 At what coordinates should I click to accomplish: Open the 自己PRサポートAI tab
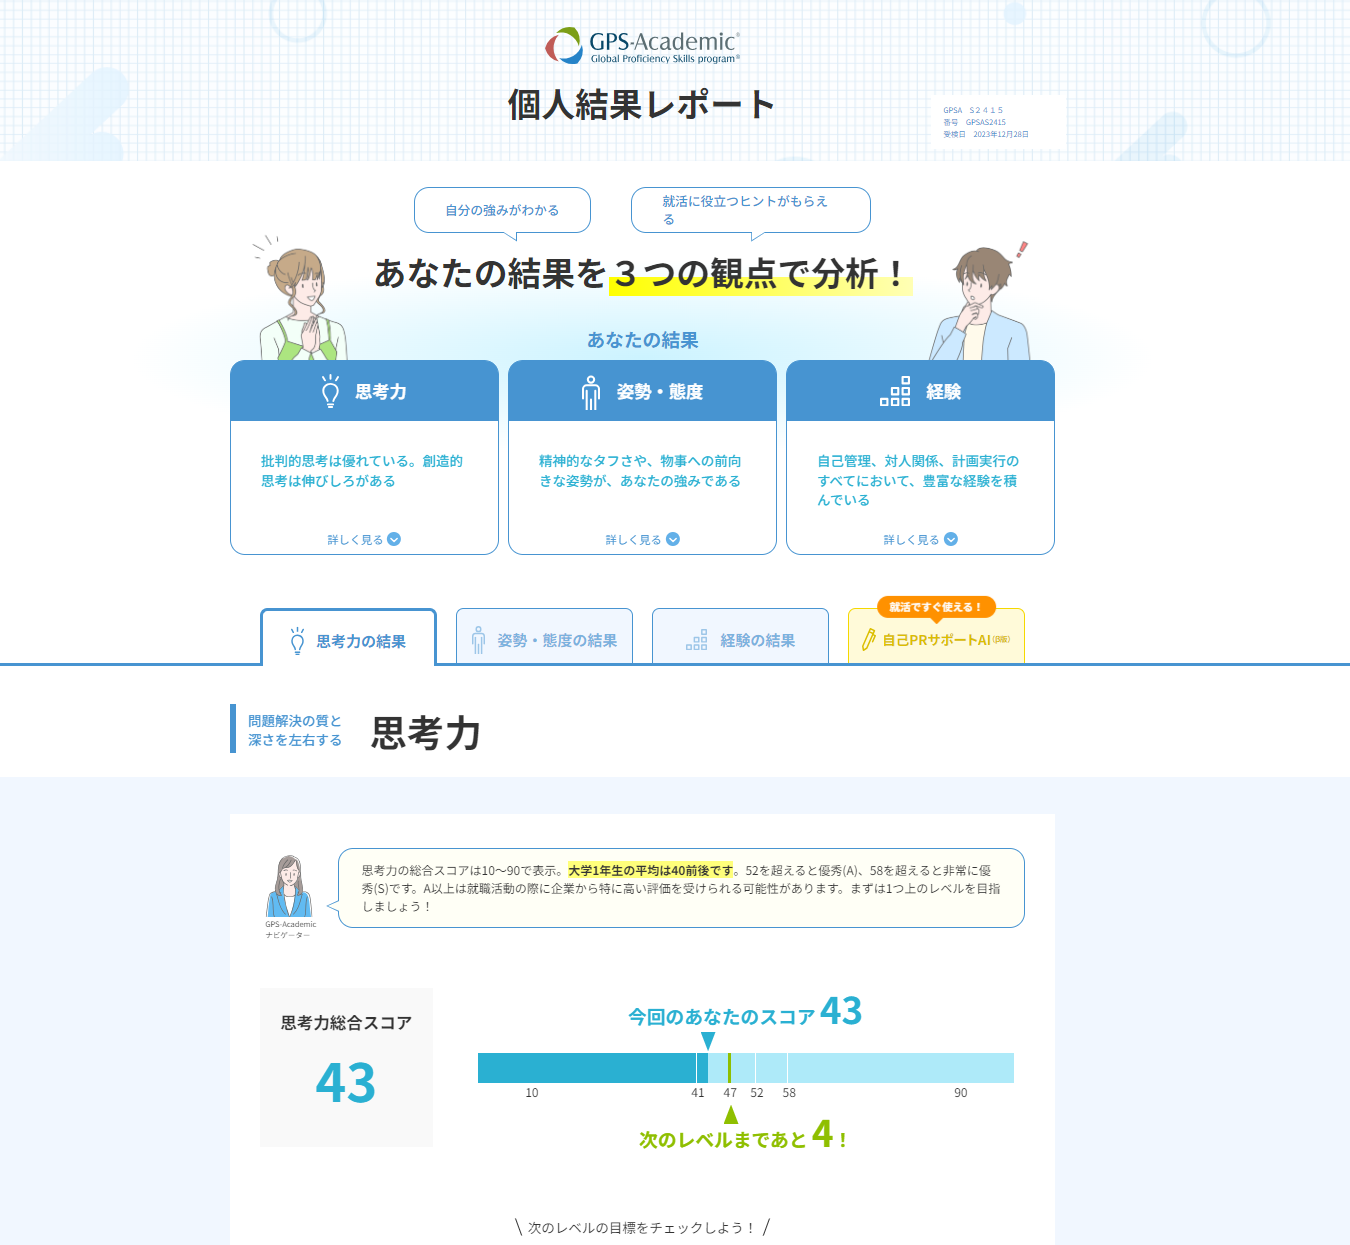point(936,639)
